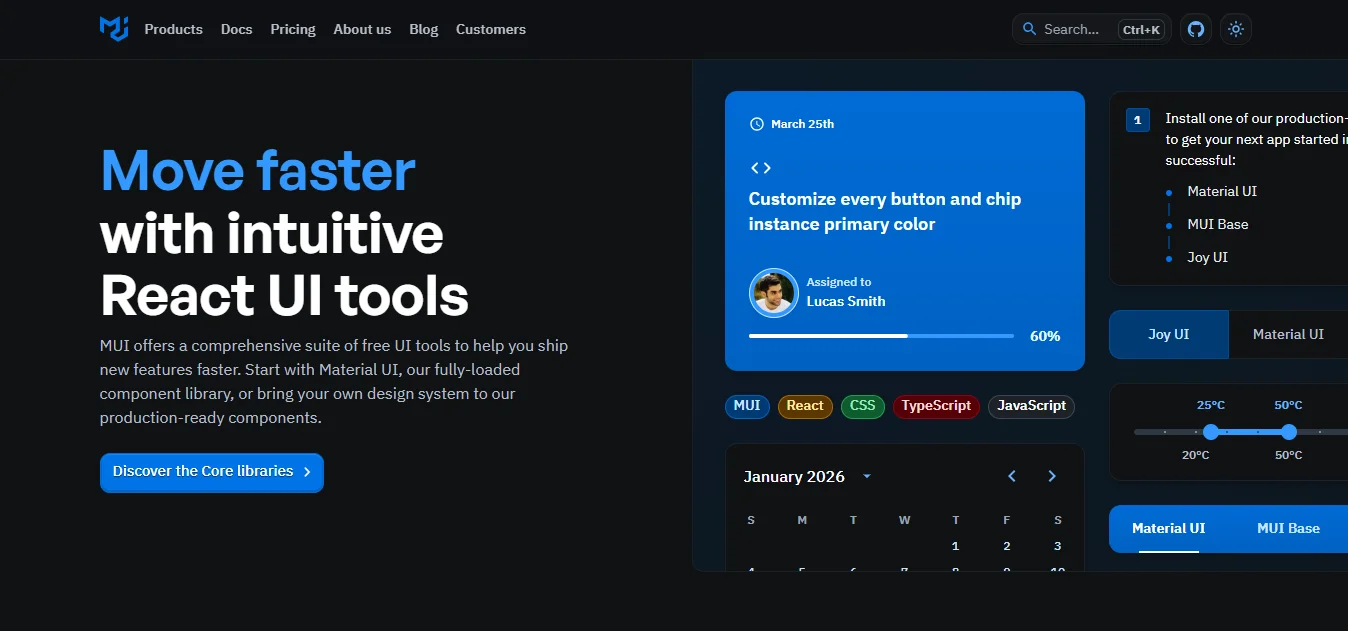The image size is (1348, 631).
Task: Switch to the Material UI tab
Action: 1288,333
